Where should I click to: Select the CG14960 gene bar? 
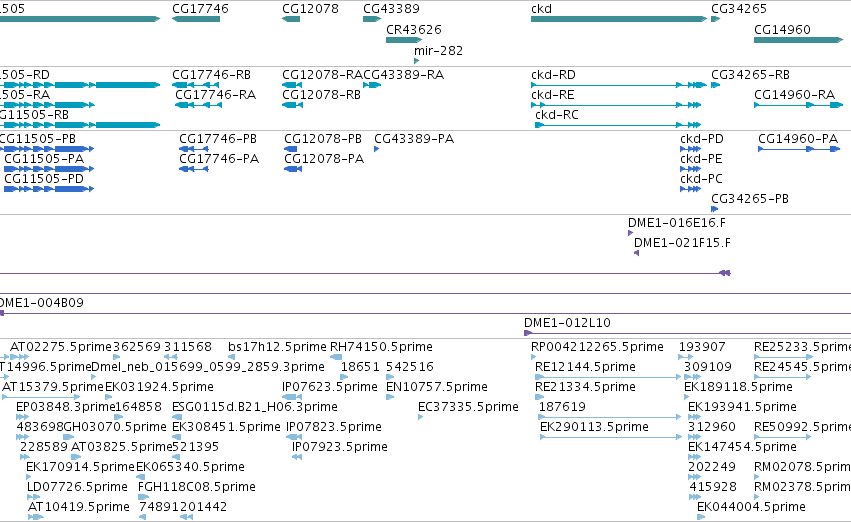[798, 40]
